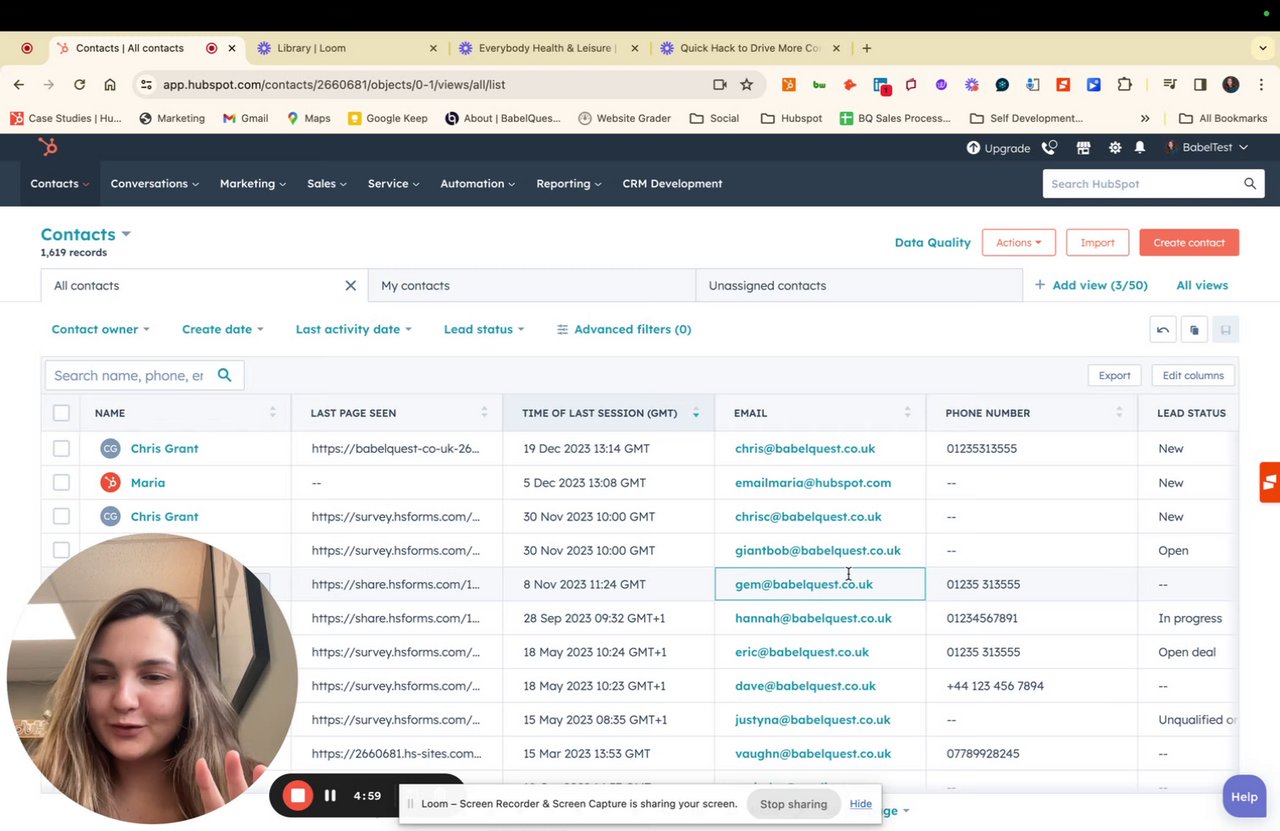Viewport: 1280px width, 831px height.
Task: Click Stop sharing in the Loom bar
Action: [793, 804]
